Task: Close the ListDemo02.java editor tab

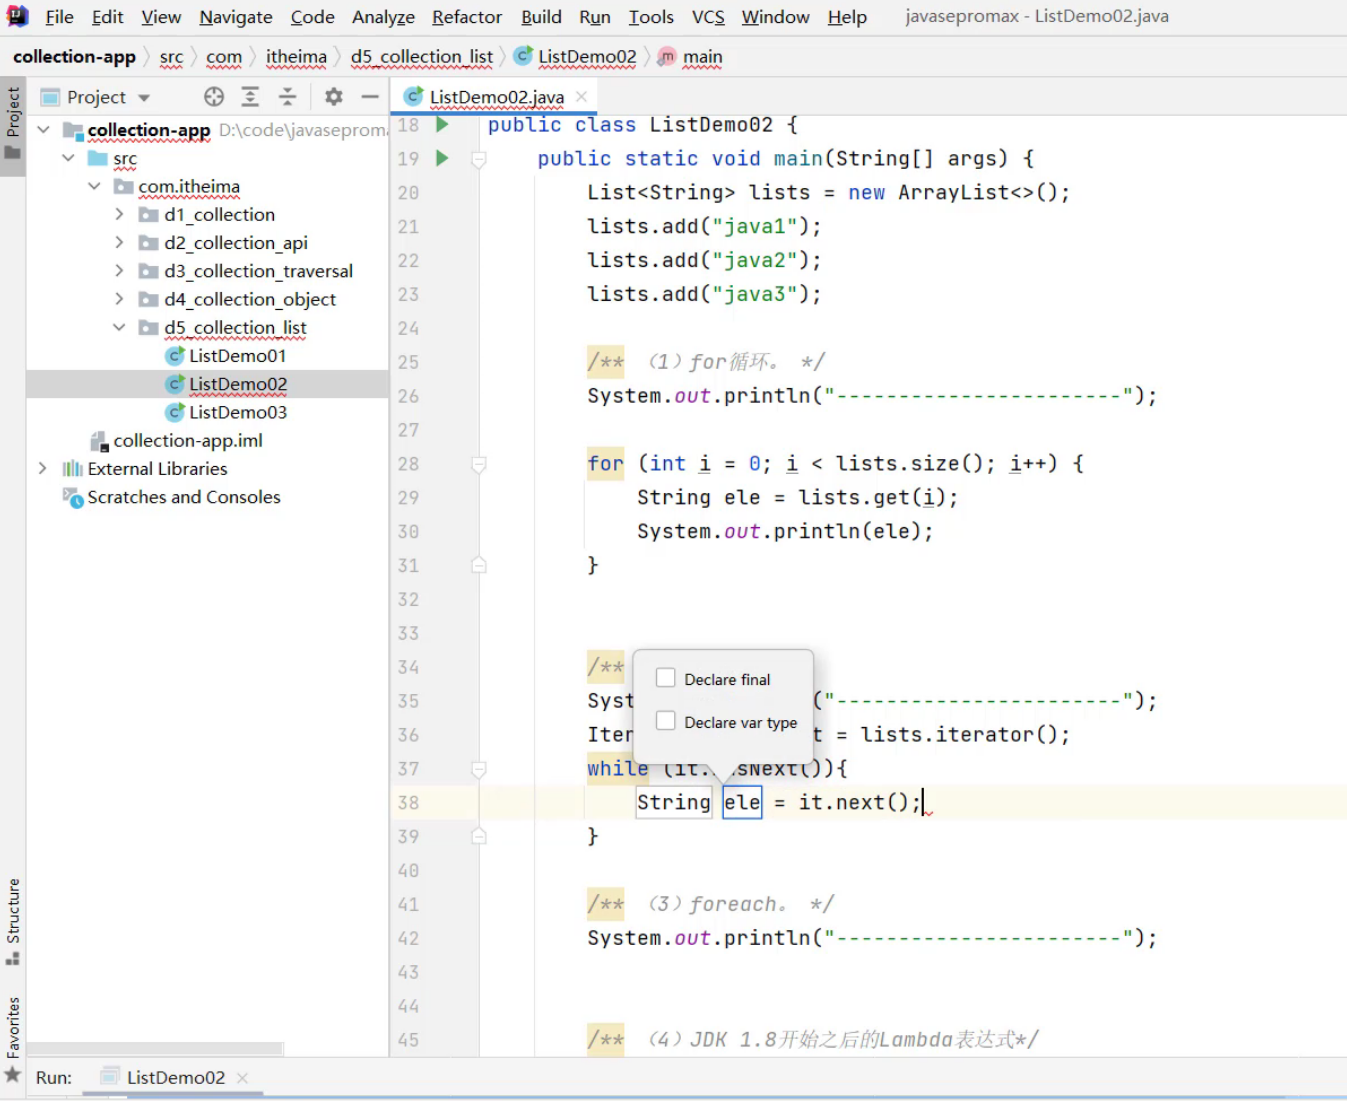Action: point(581,97)
